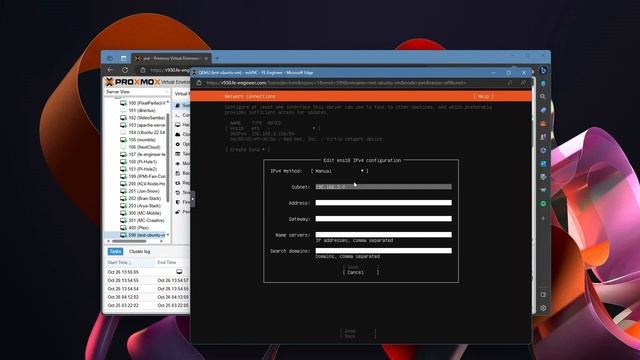The image size is (640, 360).
Task: Select VM 201 (Jon-Snow) in the tree
Action: tap(140, 191)
